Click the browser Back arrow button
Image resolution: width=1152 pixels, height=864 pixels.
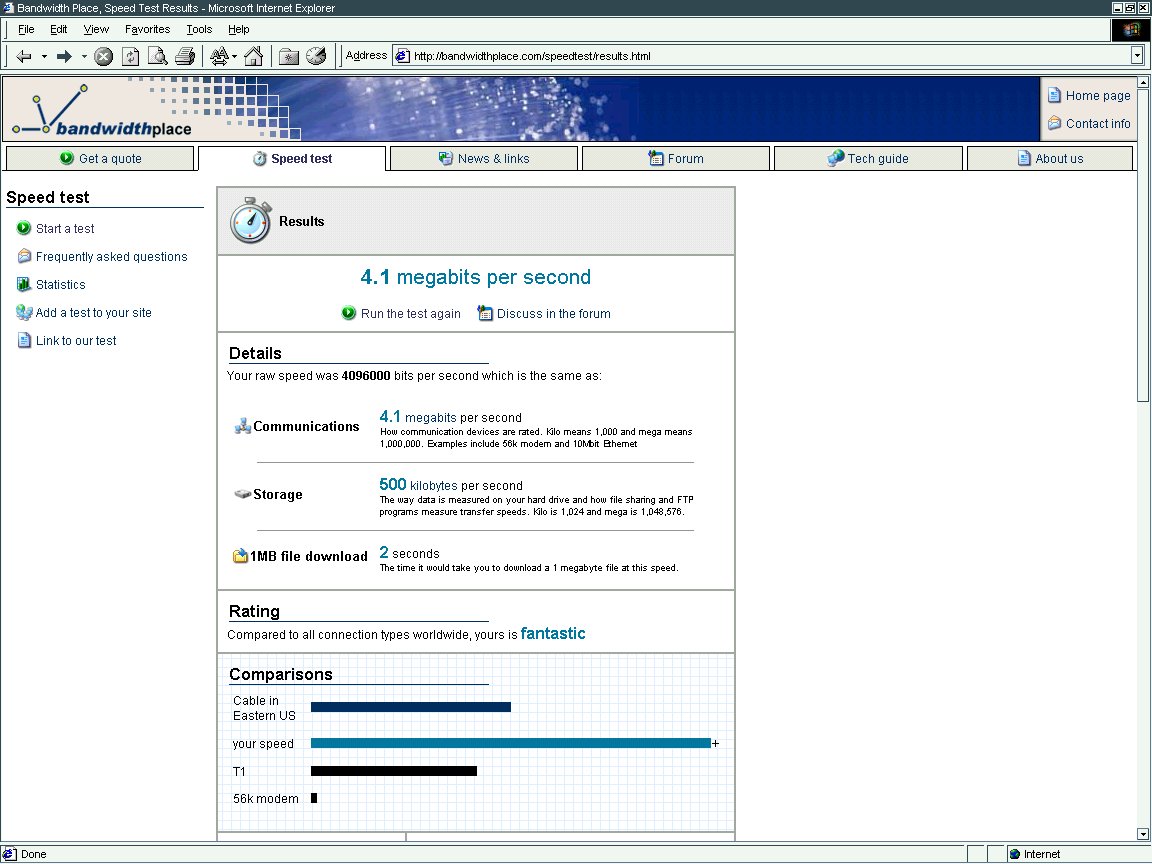(x=24, y=56)
